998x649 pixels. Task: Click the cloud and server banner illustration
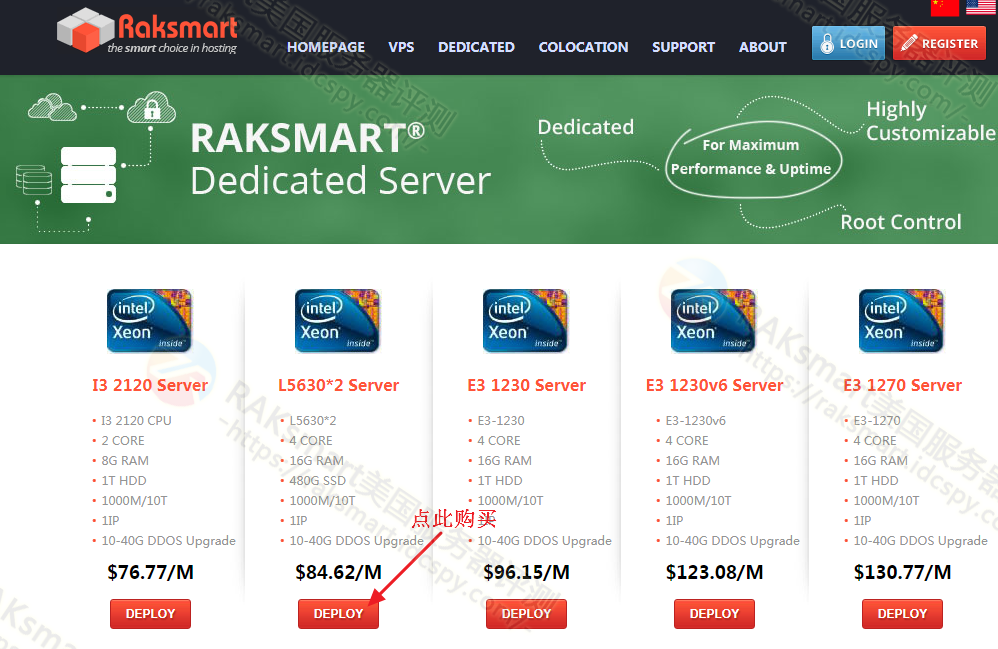95,162
